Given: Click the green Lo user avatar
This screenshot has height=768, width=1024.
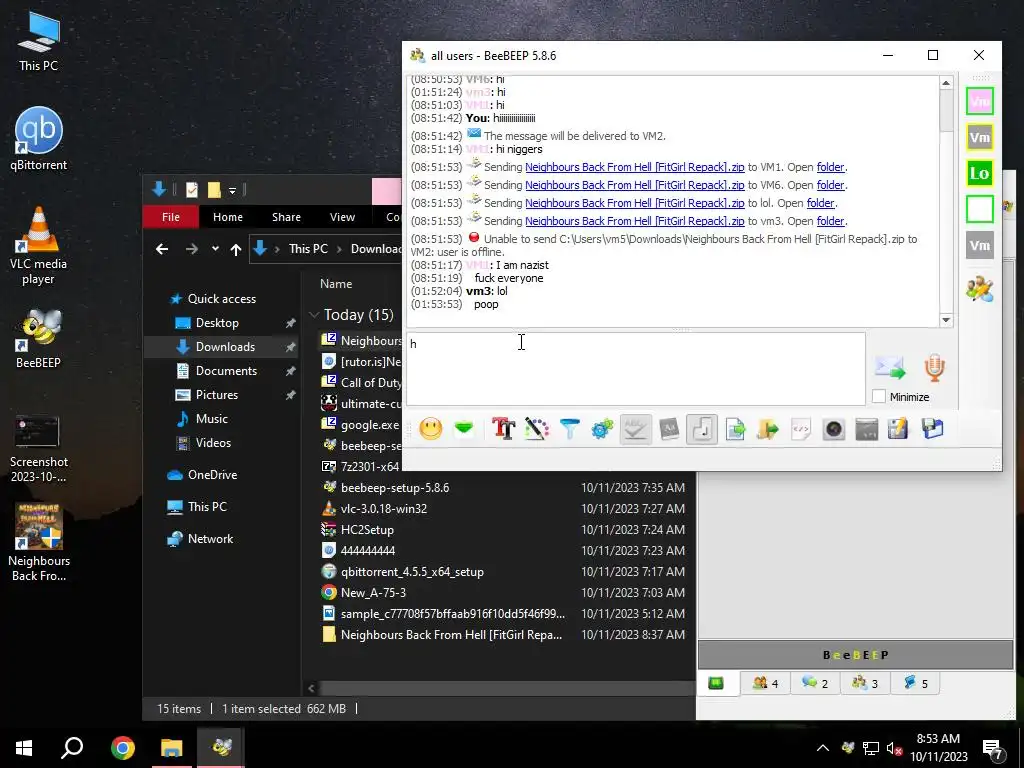Looking at the screenshot, I should click(980, 173).
